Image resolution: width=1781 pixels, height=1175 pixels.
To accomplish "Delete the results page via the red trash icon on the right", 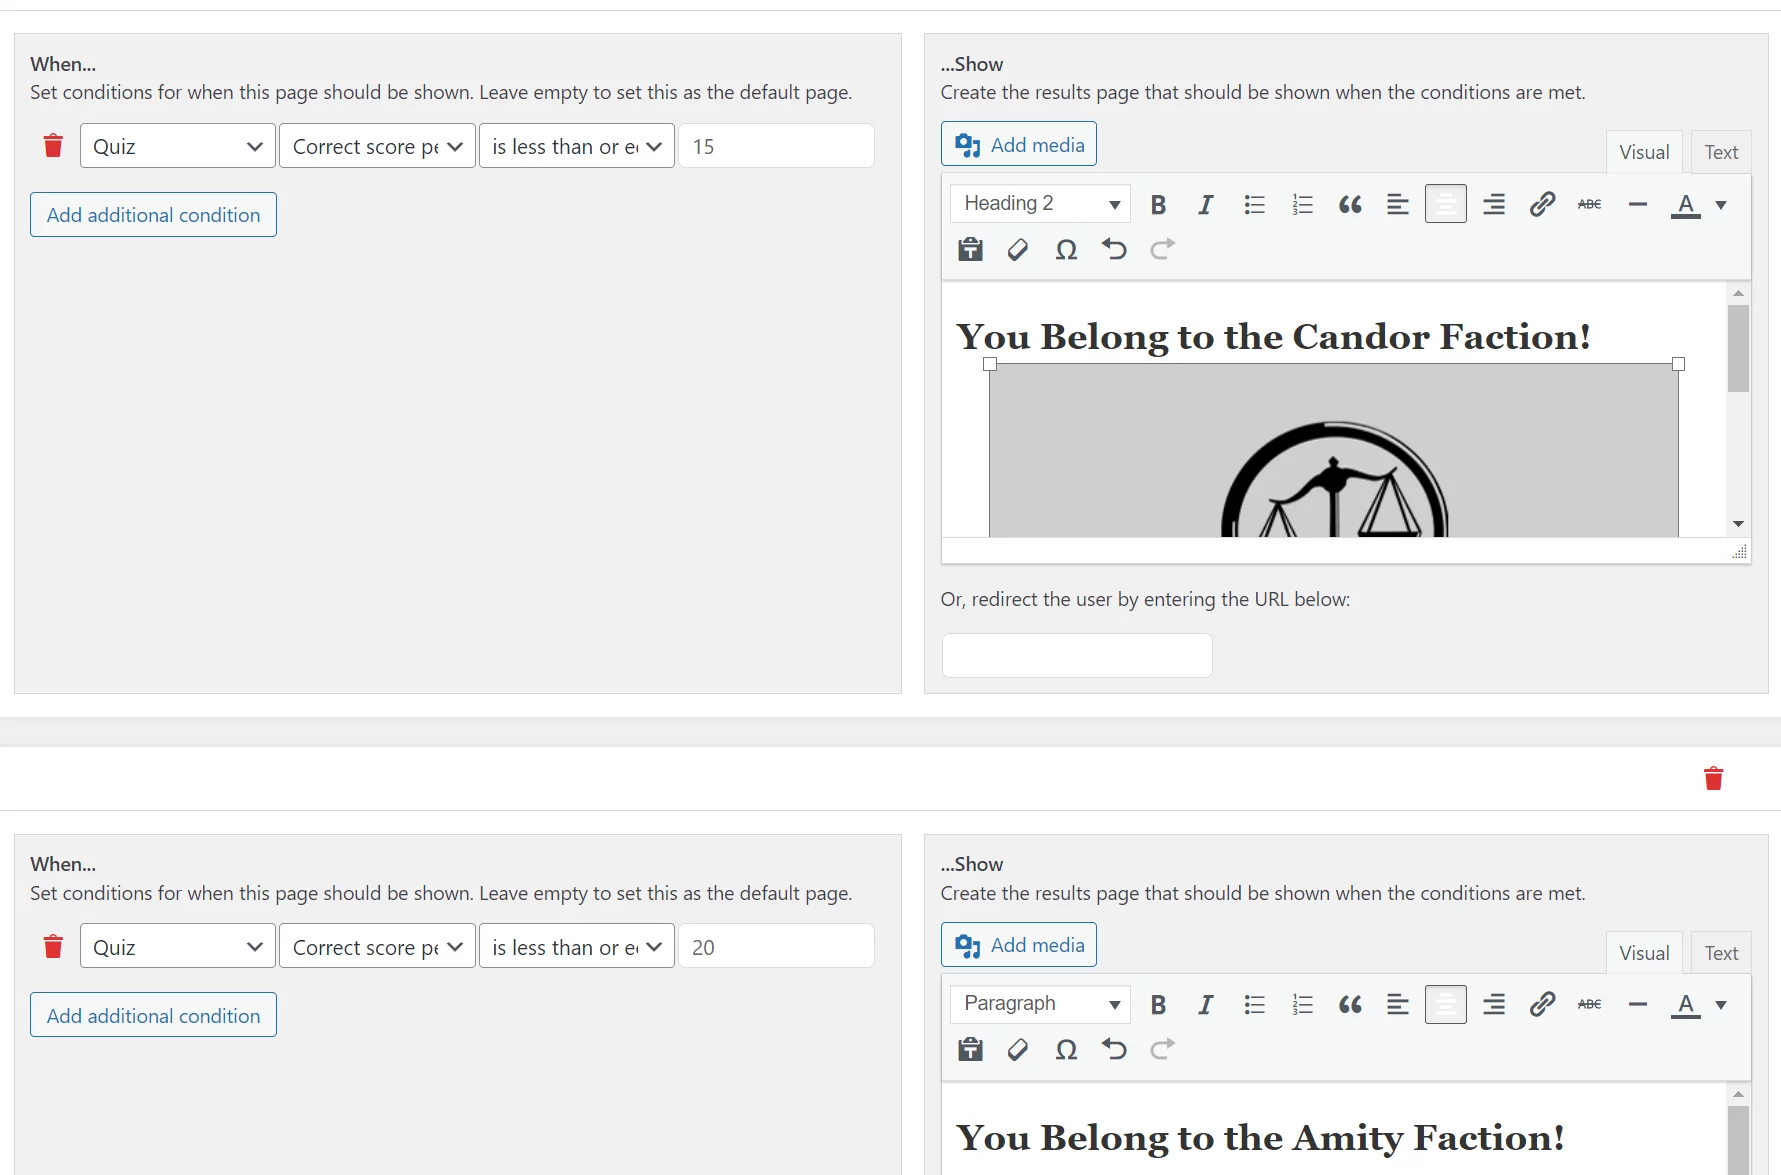I will pyautogui.click(x=1713, y=778).
